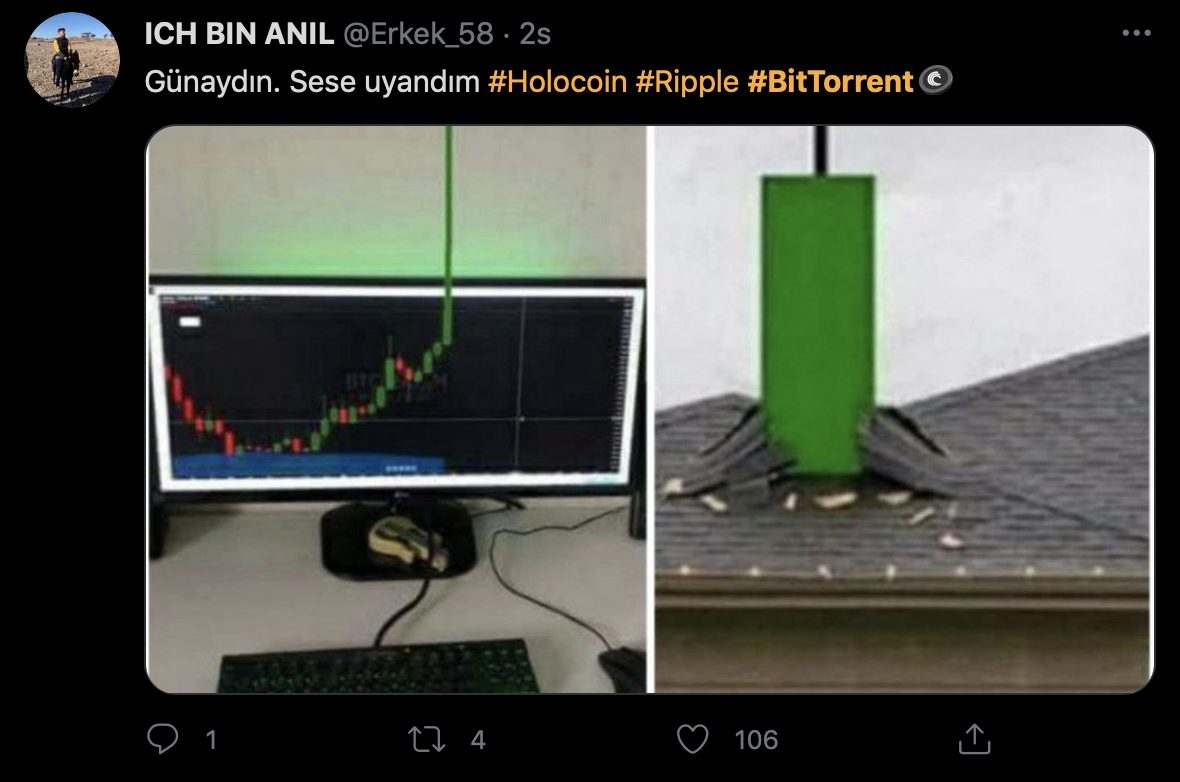The height and width of the screenshot is (782, 1180).
Task: Open the right photo of candle through roof
Action: [x=904, y=409]
